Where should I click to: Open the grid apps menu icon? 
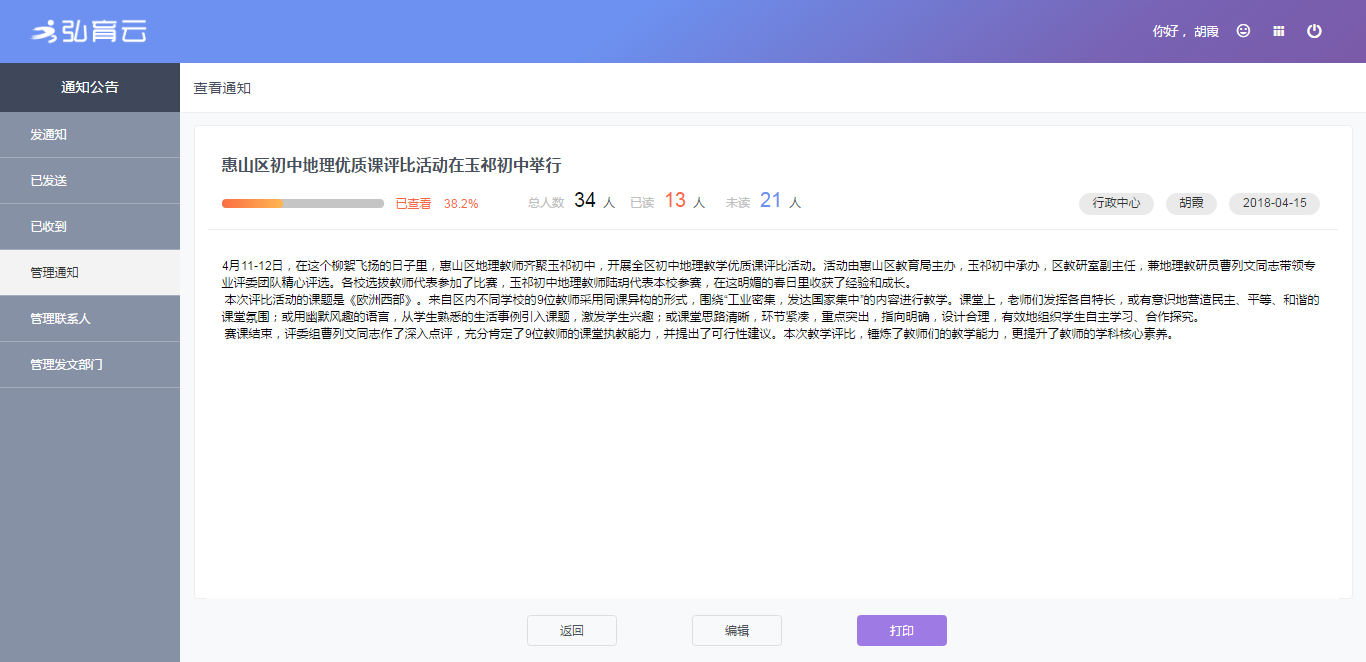click(x=1278, y=31)
